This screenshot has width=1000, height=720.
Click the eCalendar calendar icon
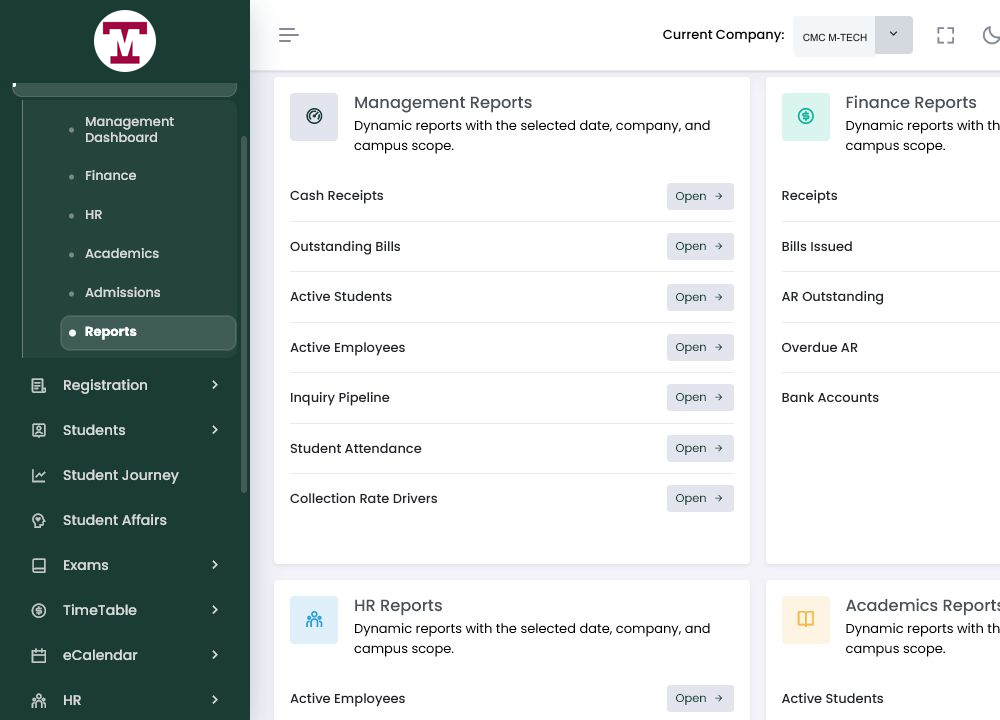pyautogui.click(x=38, y=655)
